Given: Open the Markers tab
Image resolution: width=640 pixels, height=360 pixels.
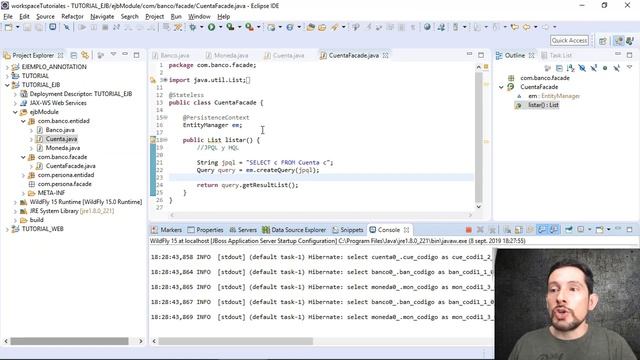Looking at the screenshot, I should click(x=167, y=230).
